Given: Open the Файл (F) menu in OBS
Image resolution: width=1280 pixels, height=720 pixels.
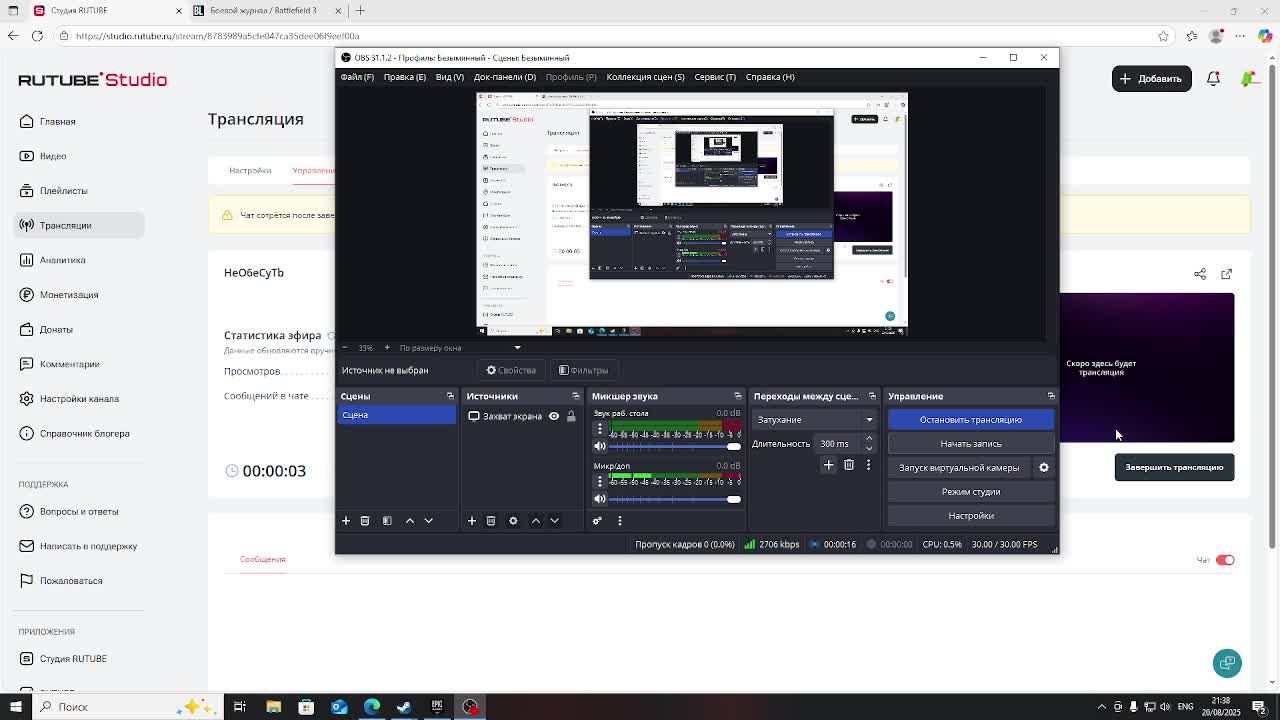Looking at the screenshot, I should [357, 77].
